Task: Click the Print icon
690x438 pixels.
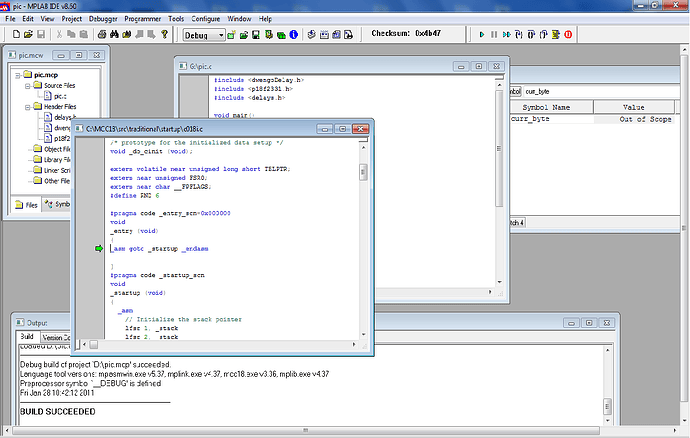Action: (102, 34)
